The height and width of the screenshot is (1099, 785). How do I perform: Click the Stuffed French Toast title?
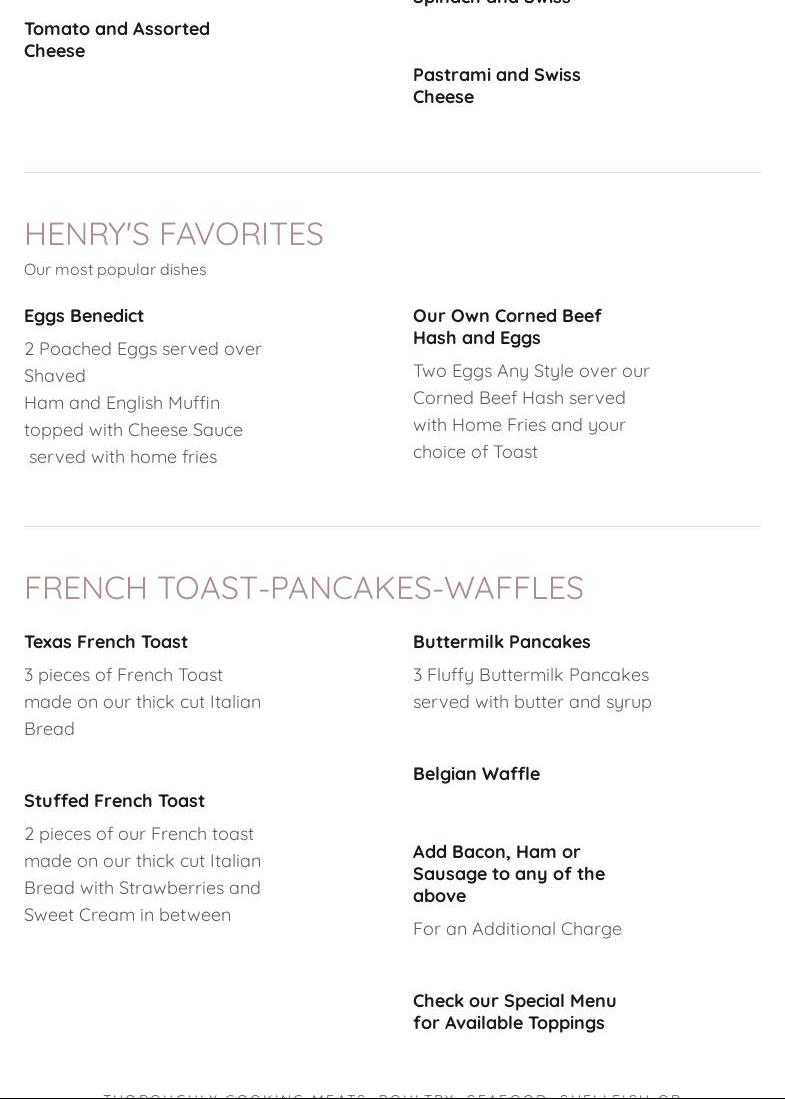(x=114, y=801)
